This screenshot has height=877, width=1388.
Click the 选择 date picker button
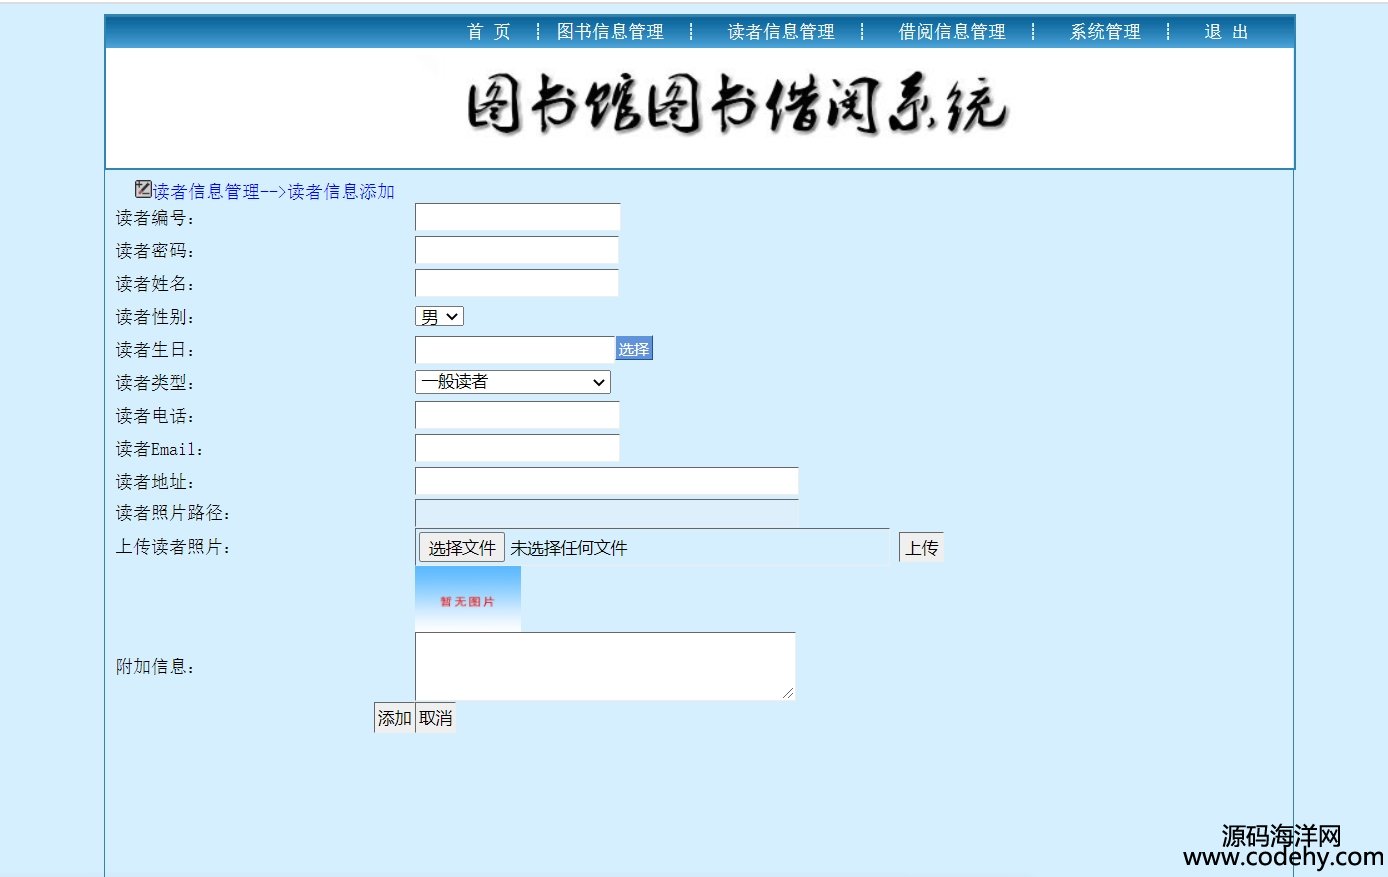click(x=634, y=349)
